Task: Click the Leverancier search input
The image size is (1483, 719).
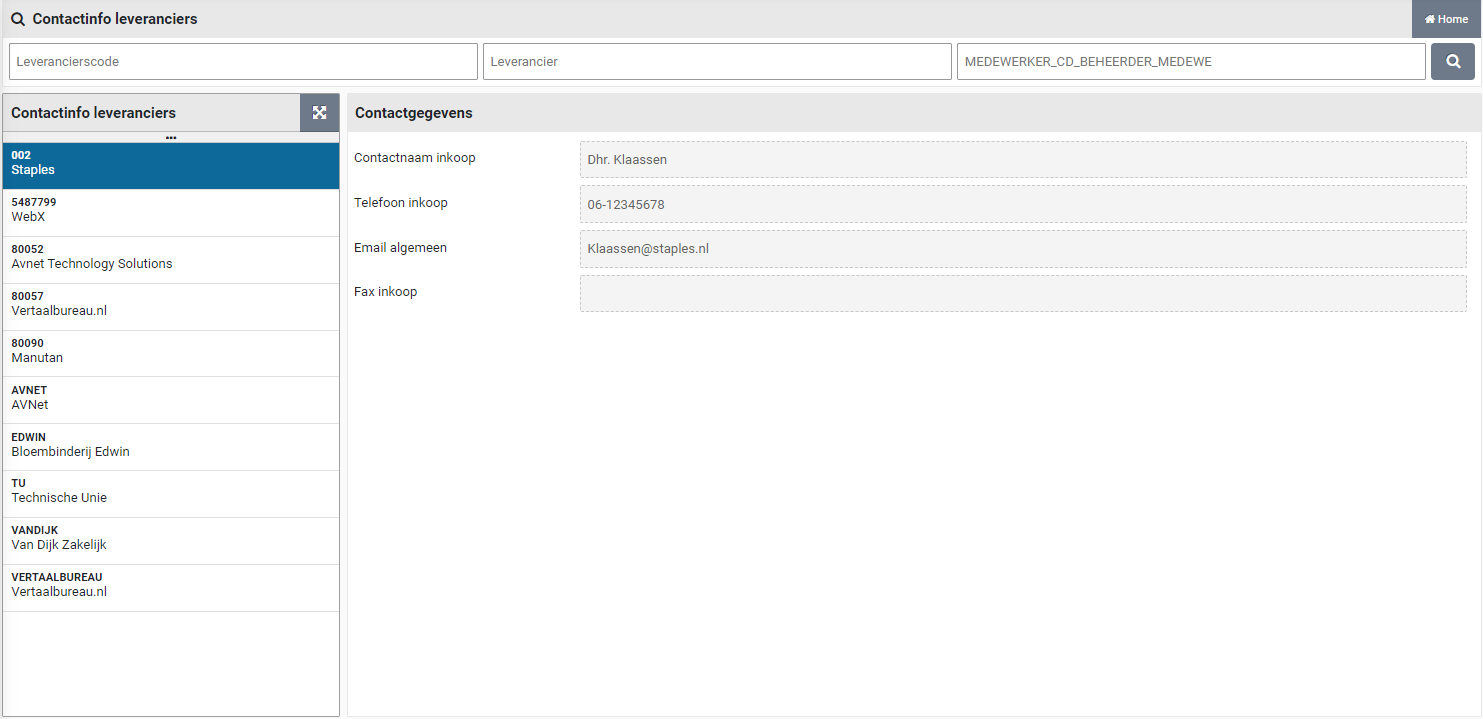Action: point(717,62)
